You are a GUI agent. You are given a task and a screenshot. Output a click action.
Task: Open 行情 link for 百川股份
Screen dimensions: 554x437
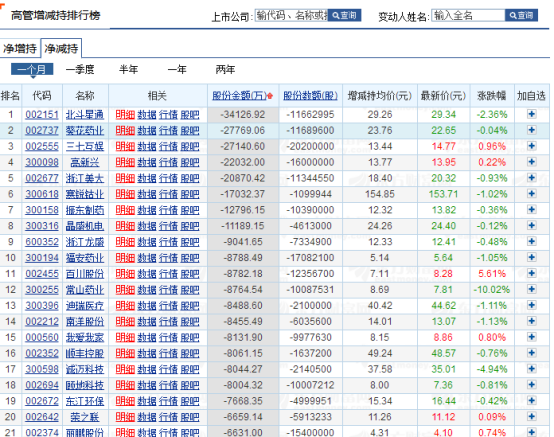[168, 273]
